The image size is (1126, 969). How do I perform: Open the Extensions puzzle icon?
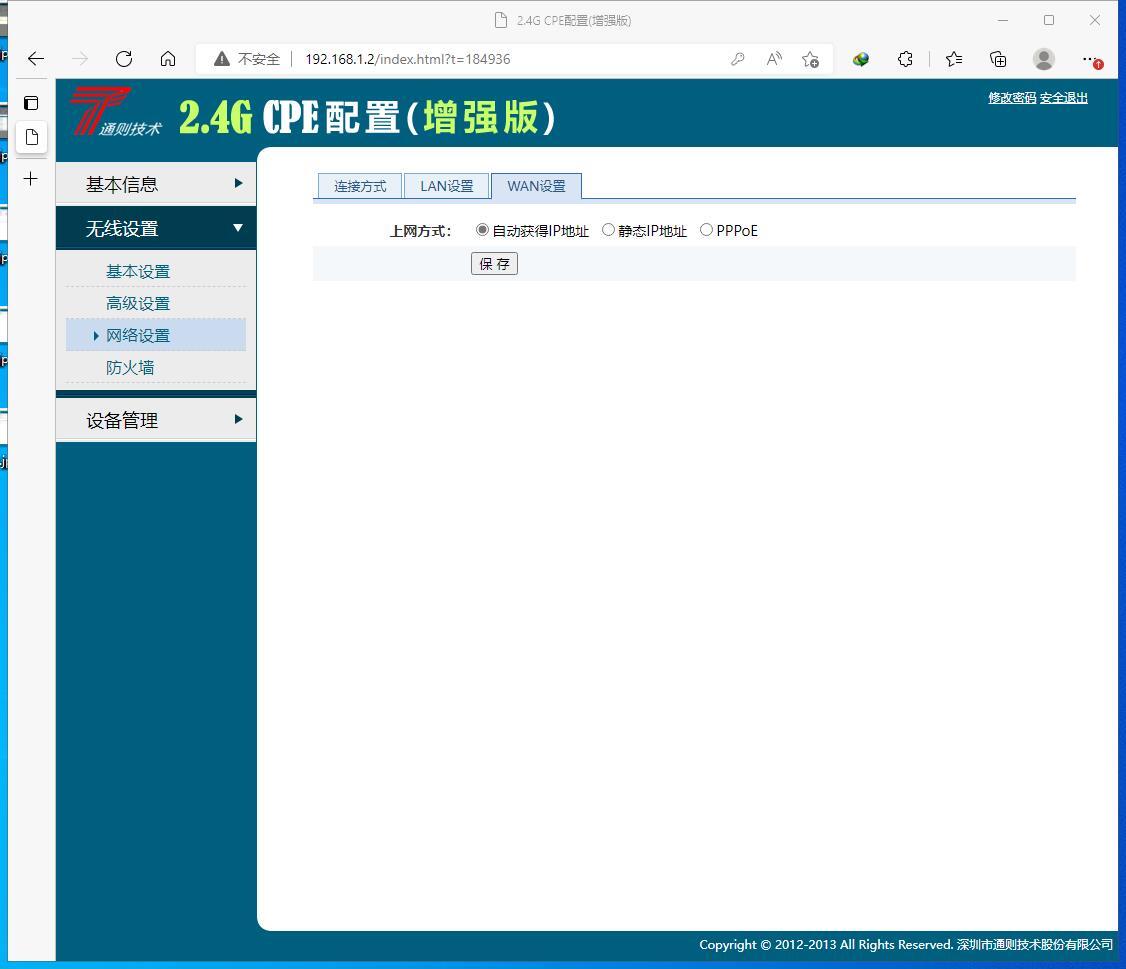coord(905,59)
